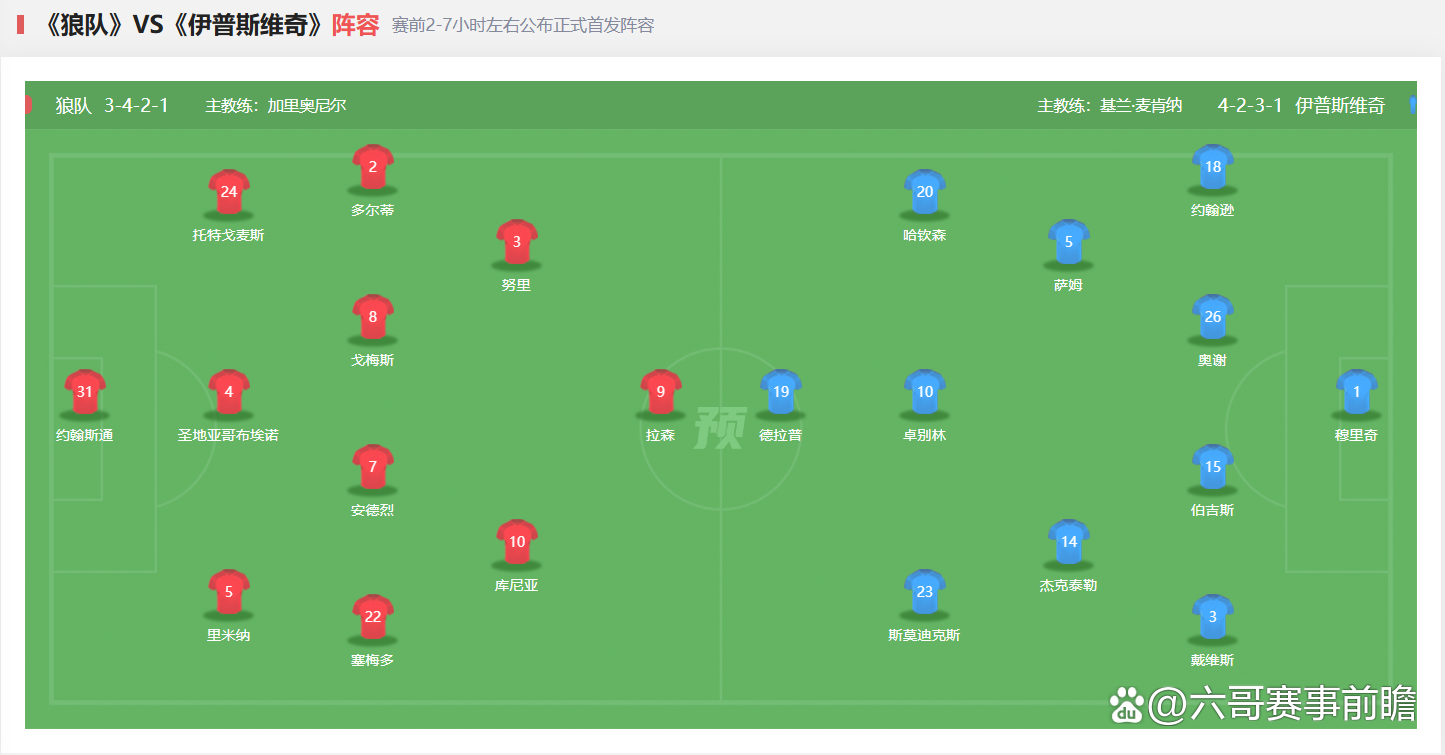Screen dimensions: 1445x755
Task: Click red jersey number 9 拉森
Action: click(x=661, y=392)
